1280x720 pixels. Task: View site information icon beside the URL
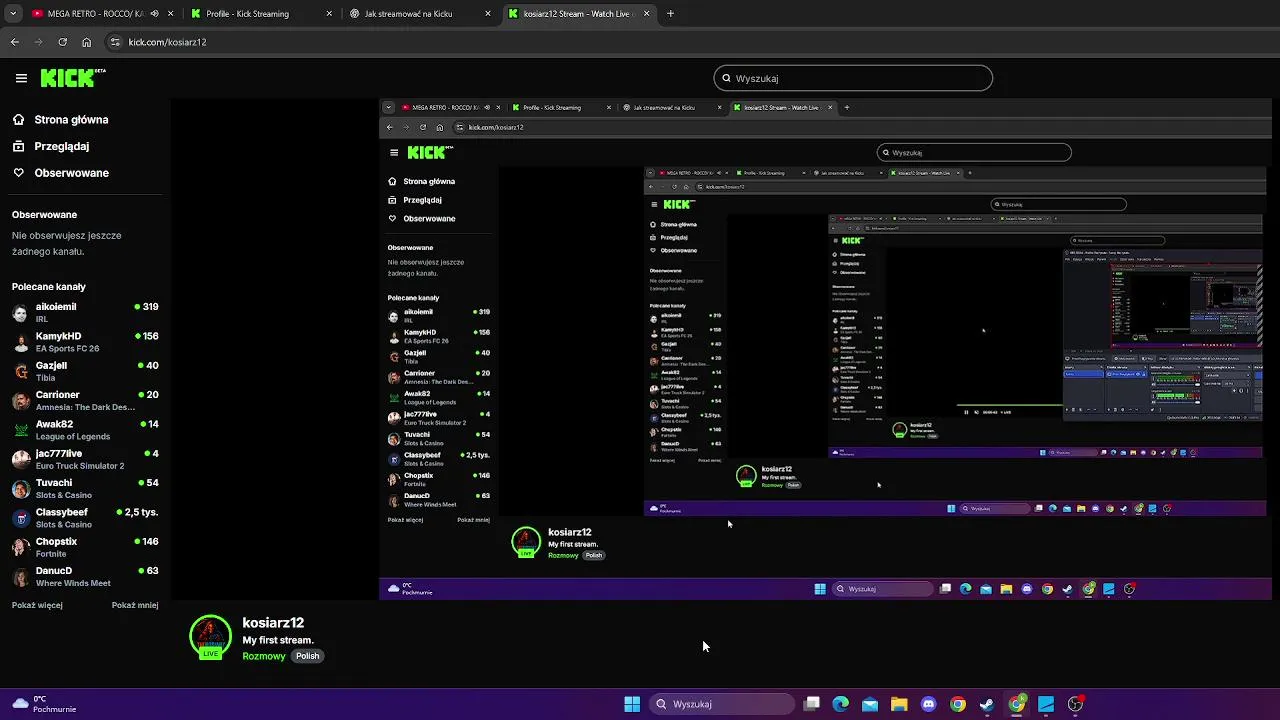coord(115,42)
